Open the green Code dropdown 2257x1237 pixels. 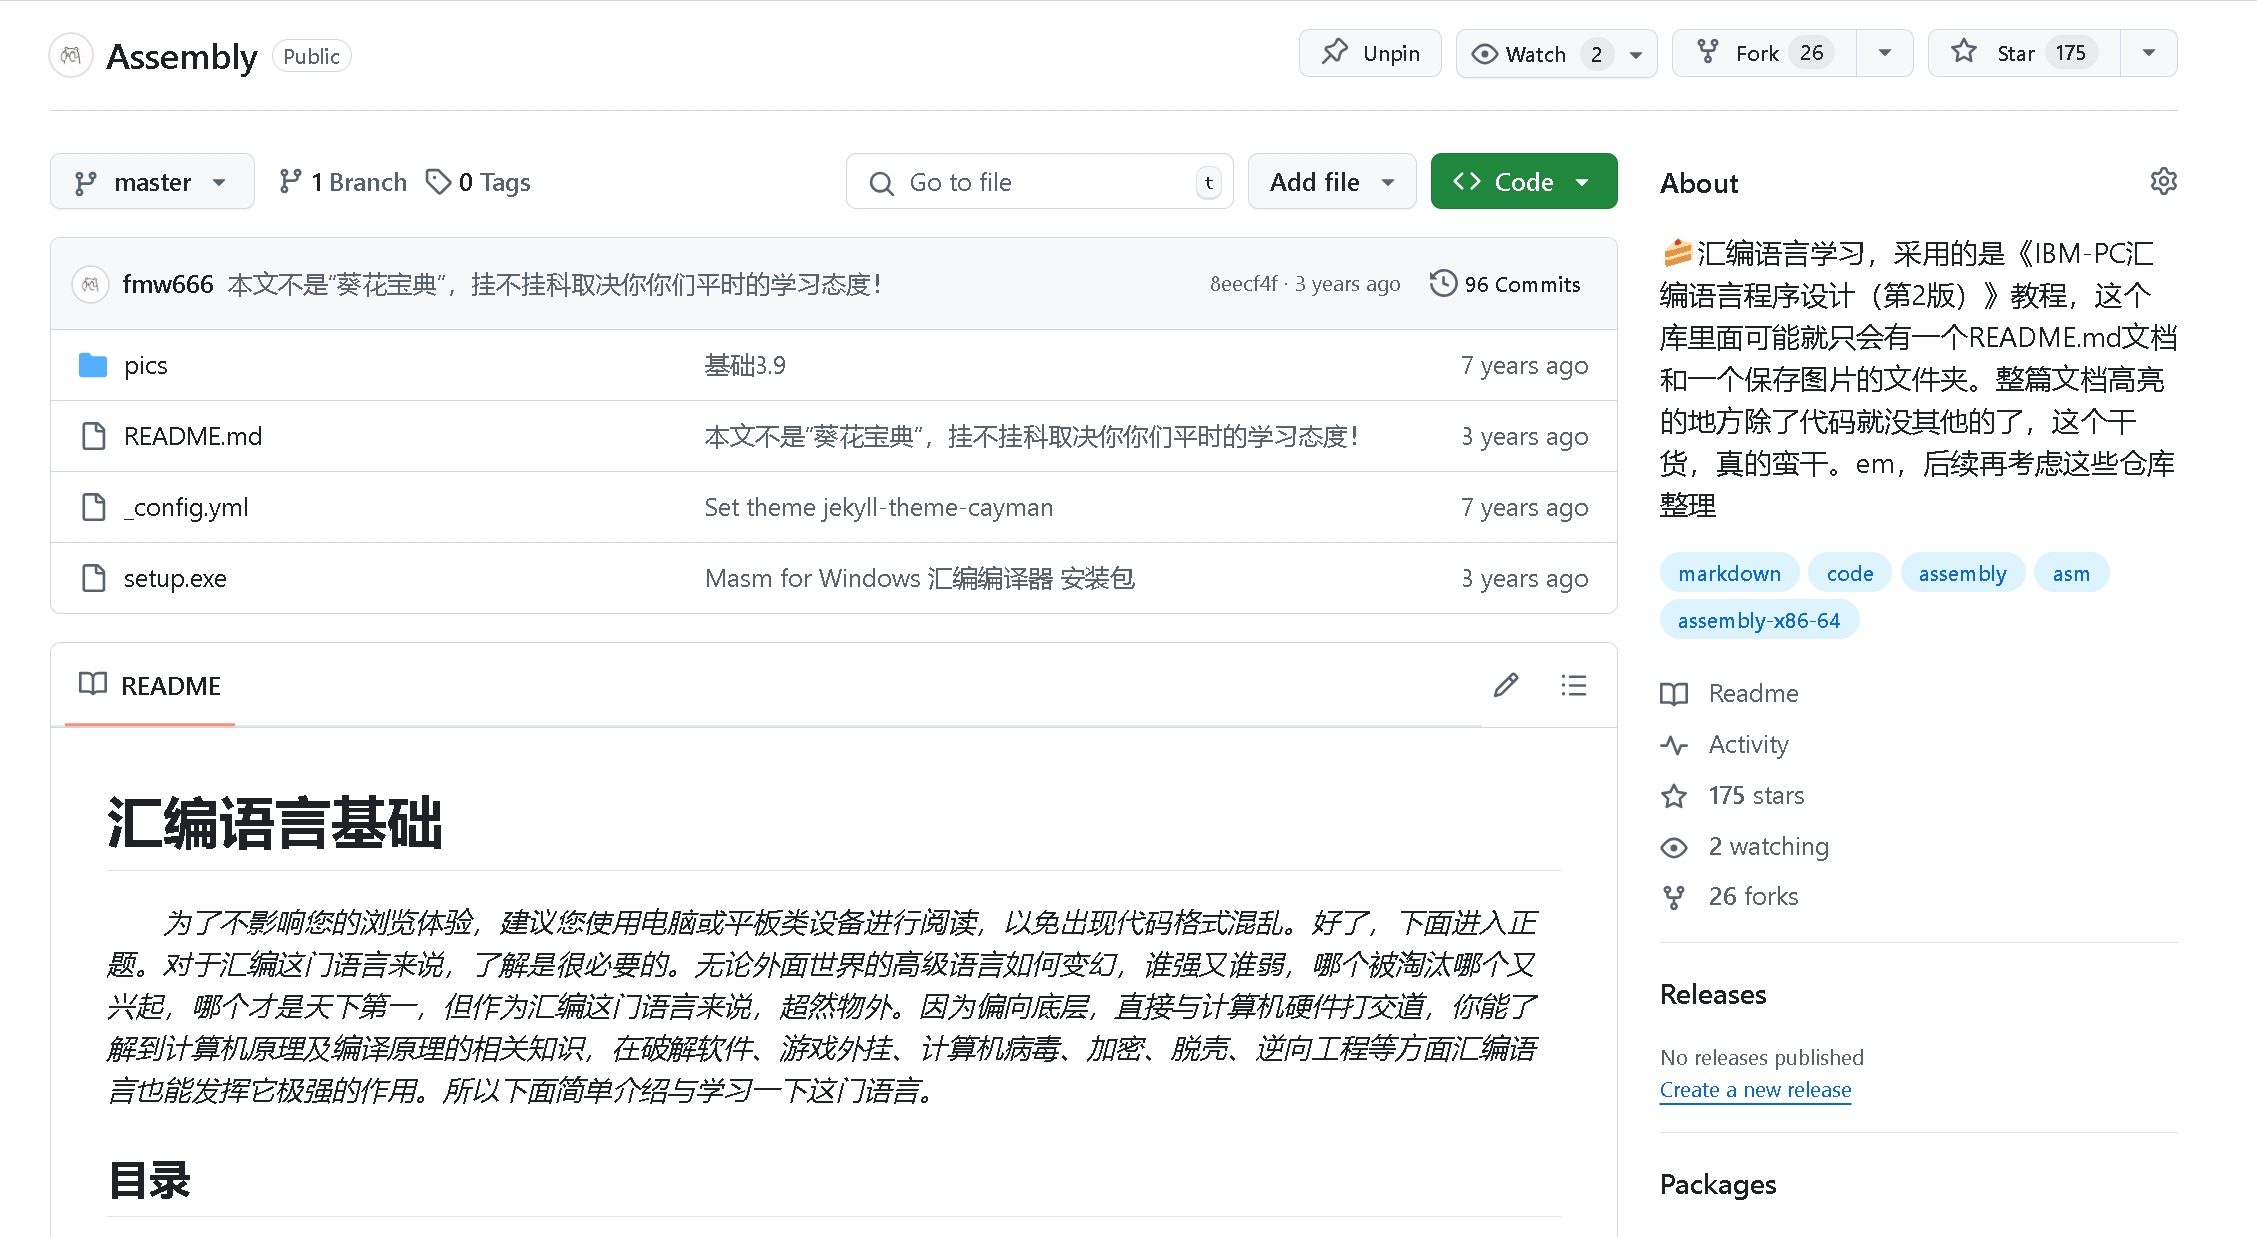coord(1524,181)
